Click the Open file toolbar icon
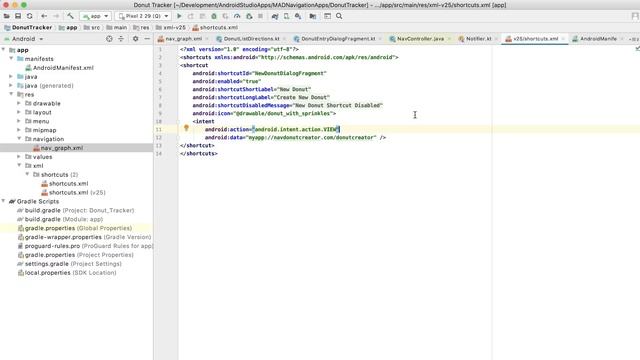The width and height of the screenshot is (640, 360). pyautogui.click(x=7, y=16)
